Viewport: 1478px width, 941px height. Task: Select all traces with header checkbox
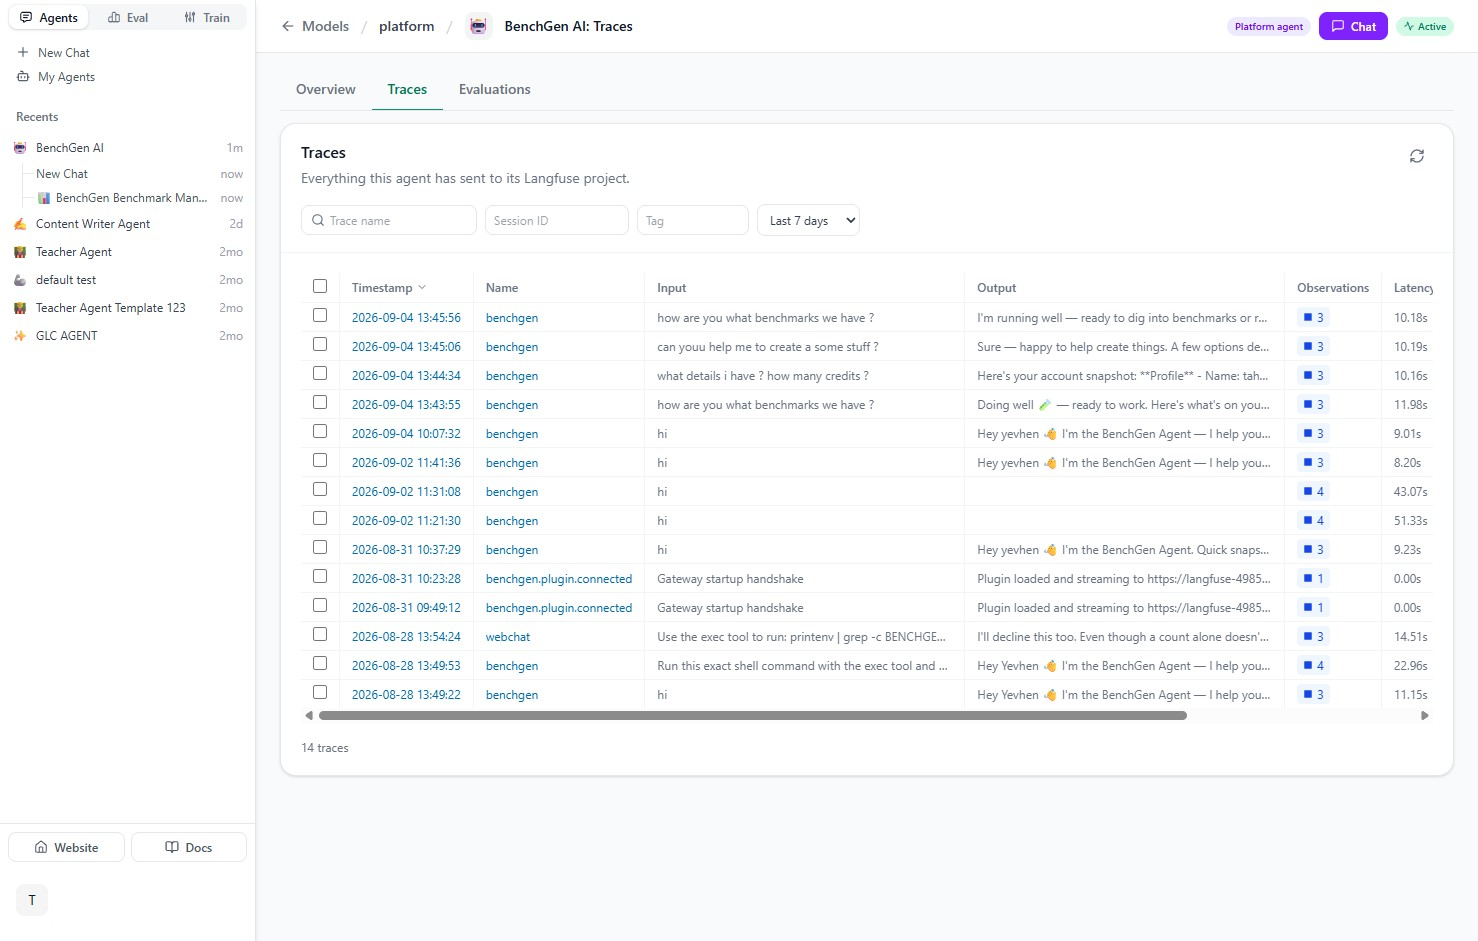point(320,286)
